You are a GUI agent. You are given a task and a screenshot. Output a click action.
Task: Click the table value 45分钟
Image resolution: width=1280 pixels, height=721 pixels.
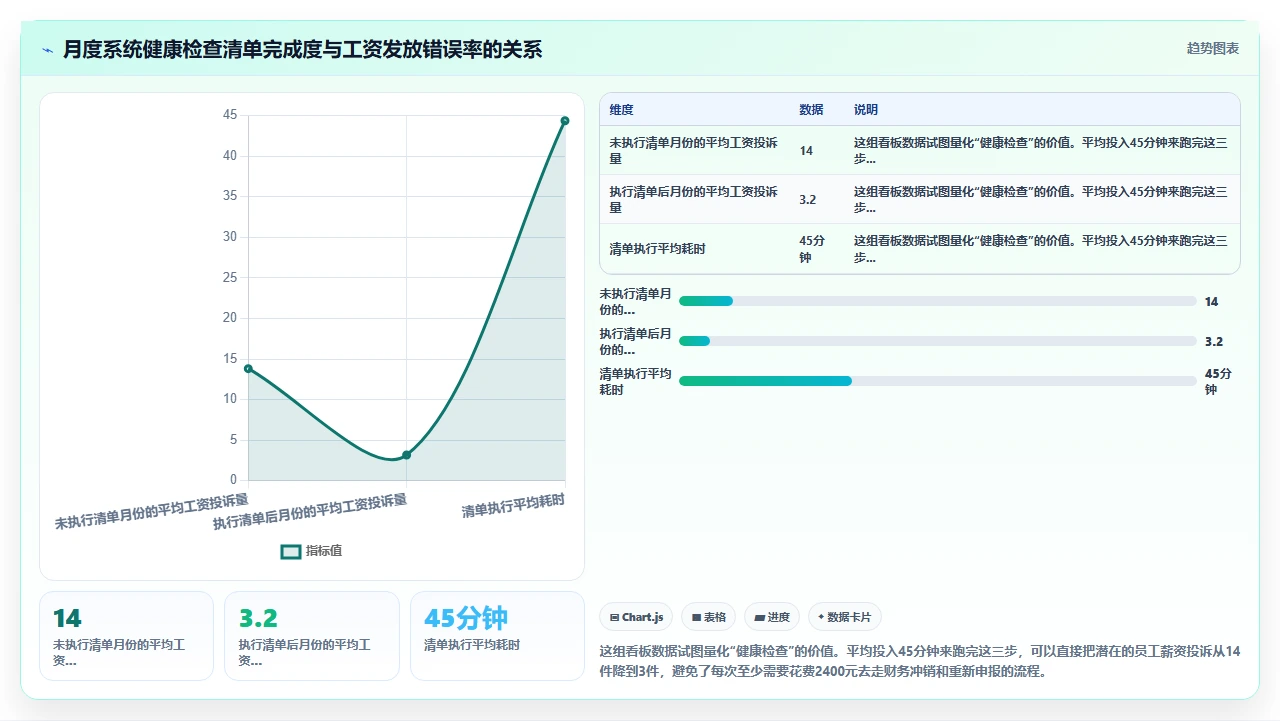click(x=812, y=249)
